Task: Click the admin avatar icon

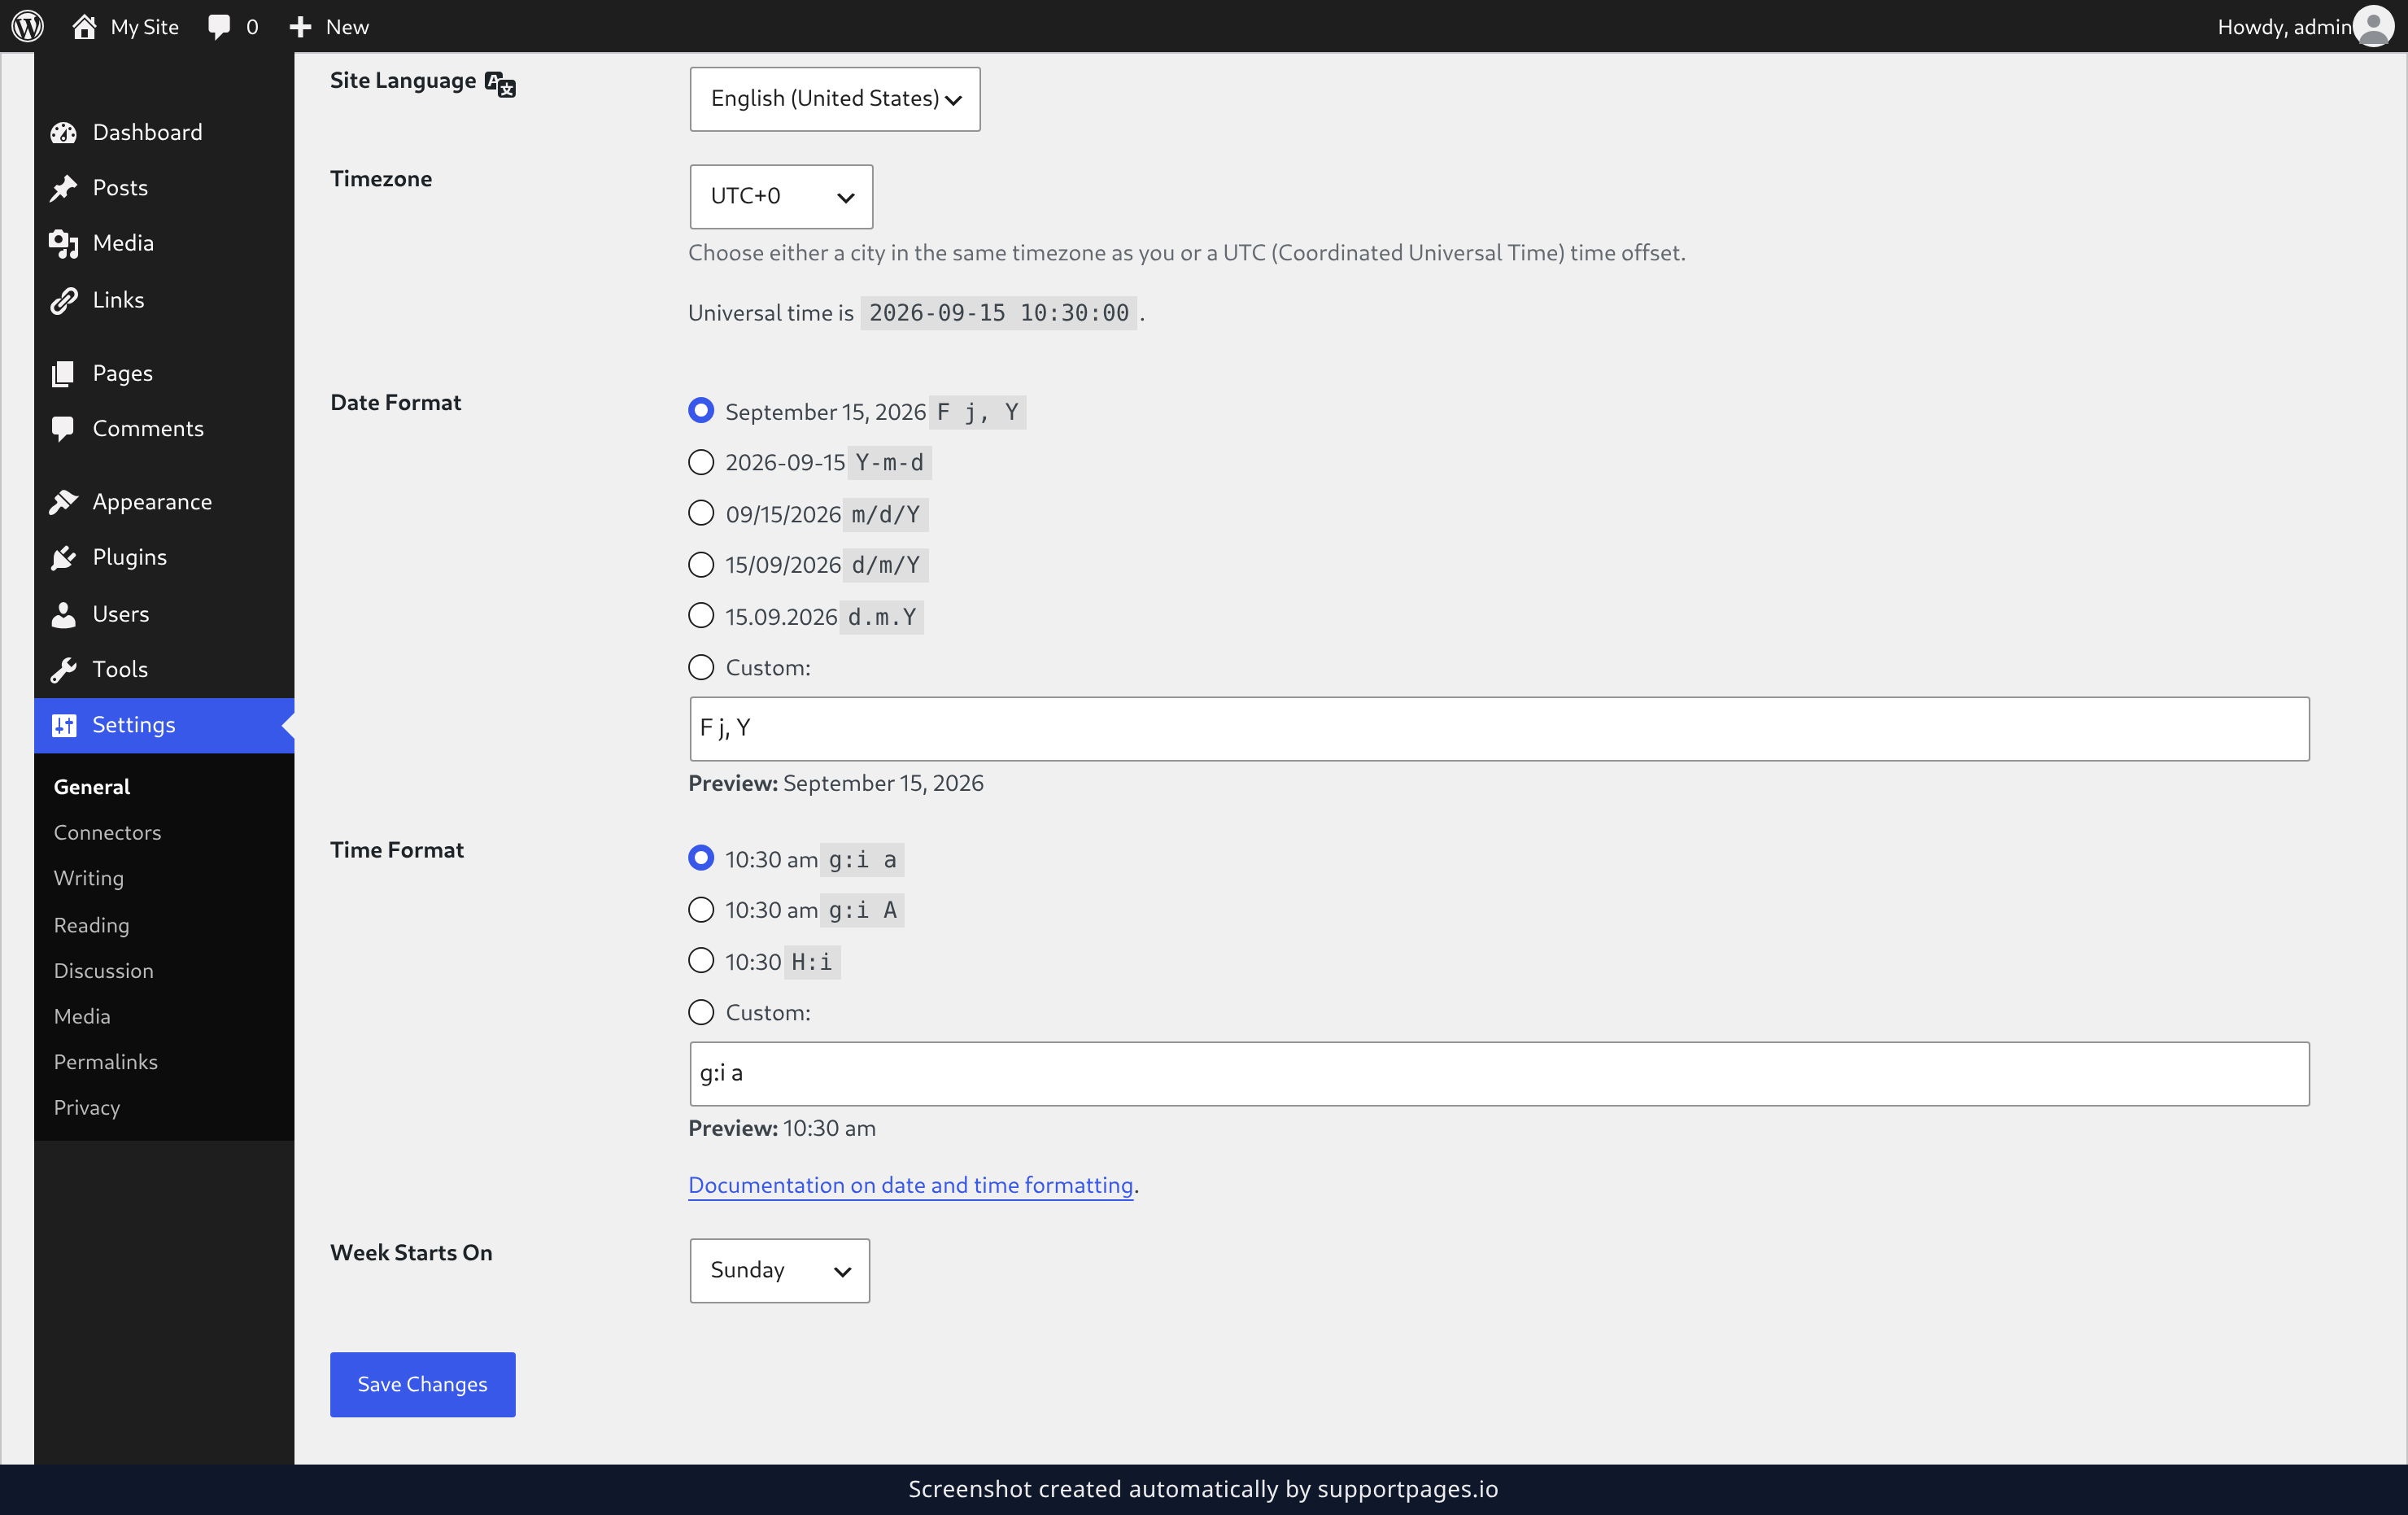Action: coord(2373,26)
